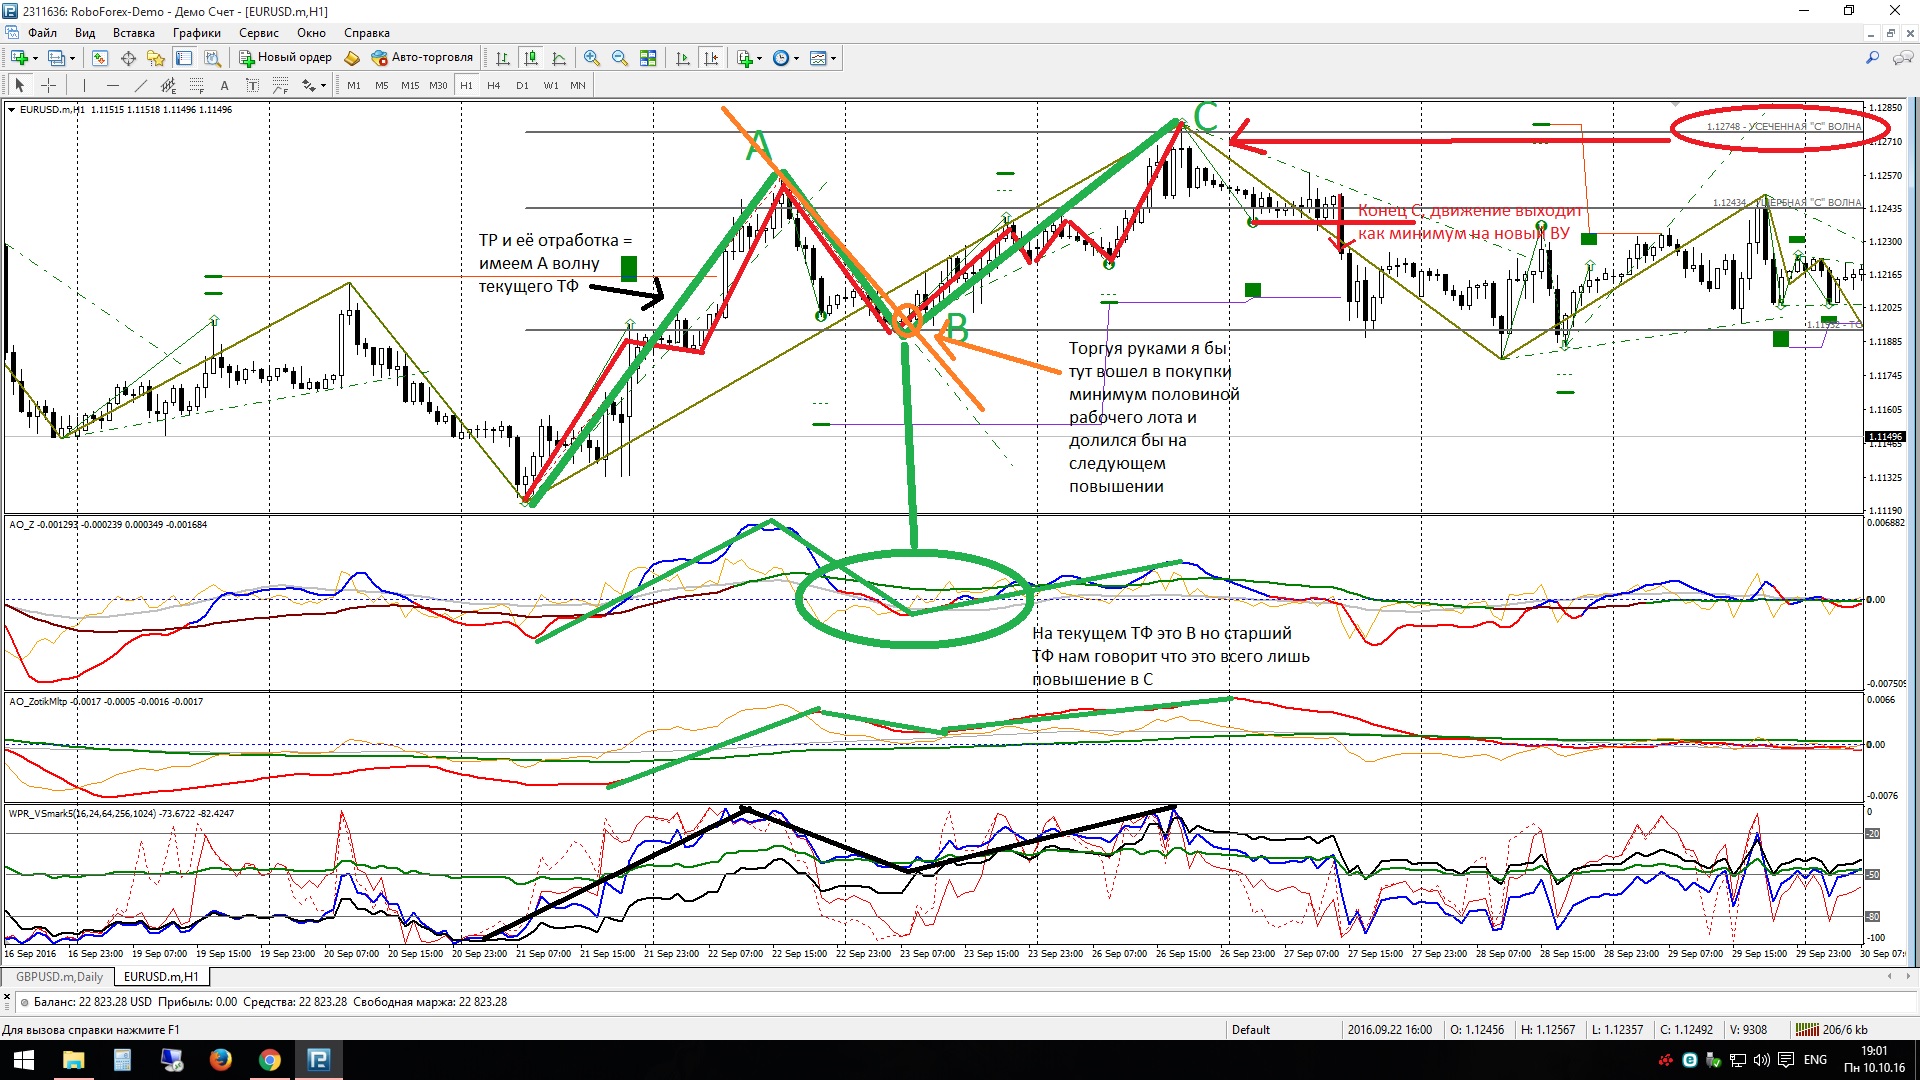The width and height of the screenshot is (1920, 1080).
Task: Open Firefox from the taskbar
Action: (x=220, y=1060)
